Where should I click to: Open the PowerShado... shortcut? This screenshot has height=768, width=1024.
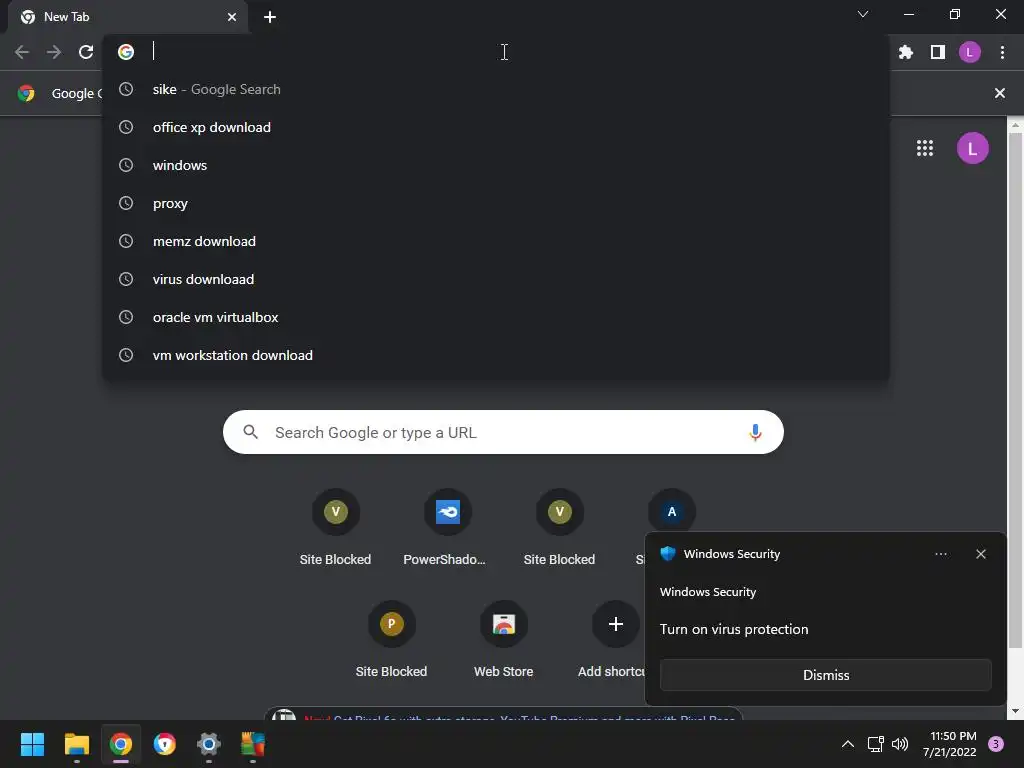coord(447,528)
